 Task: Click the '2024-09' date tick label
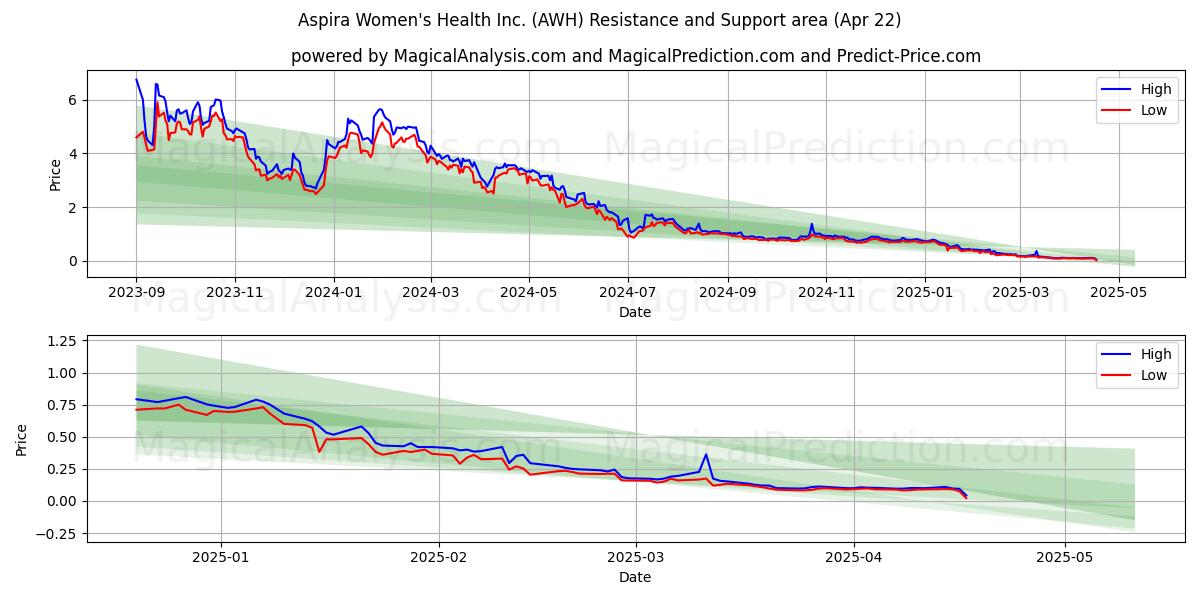727,293
